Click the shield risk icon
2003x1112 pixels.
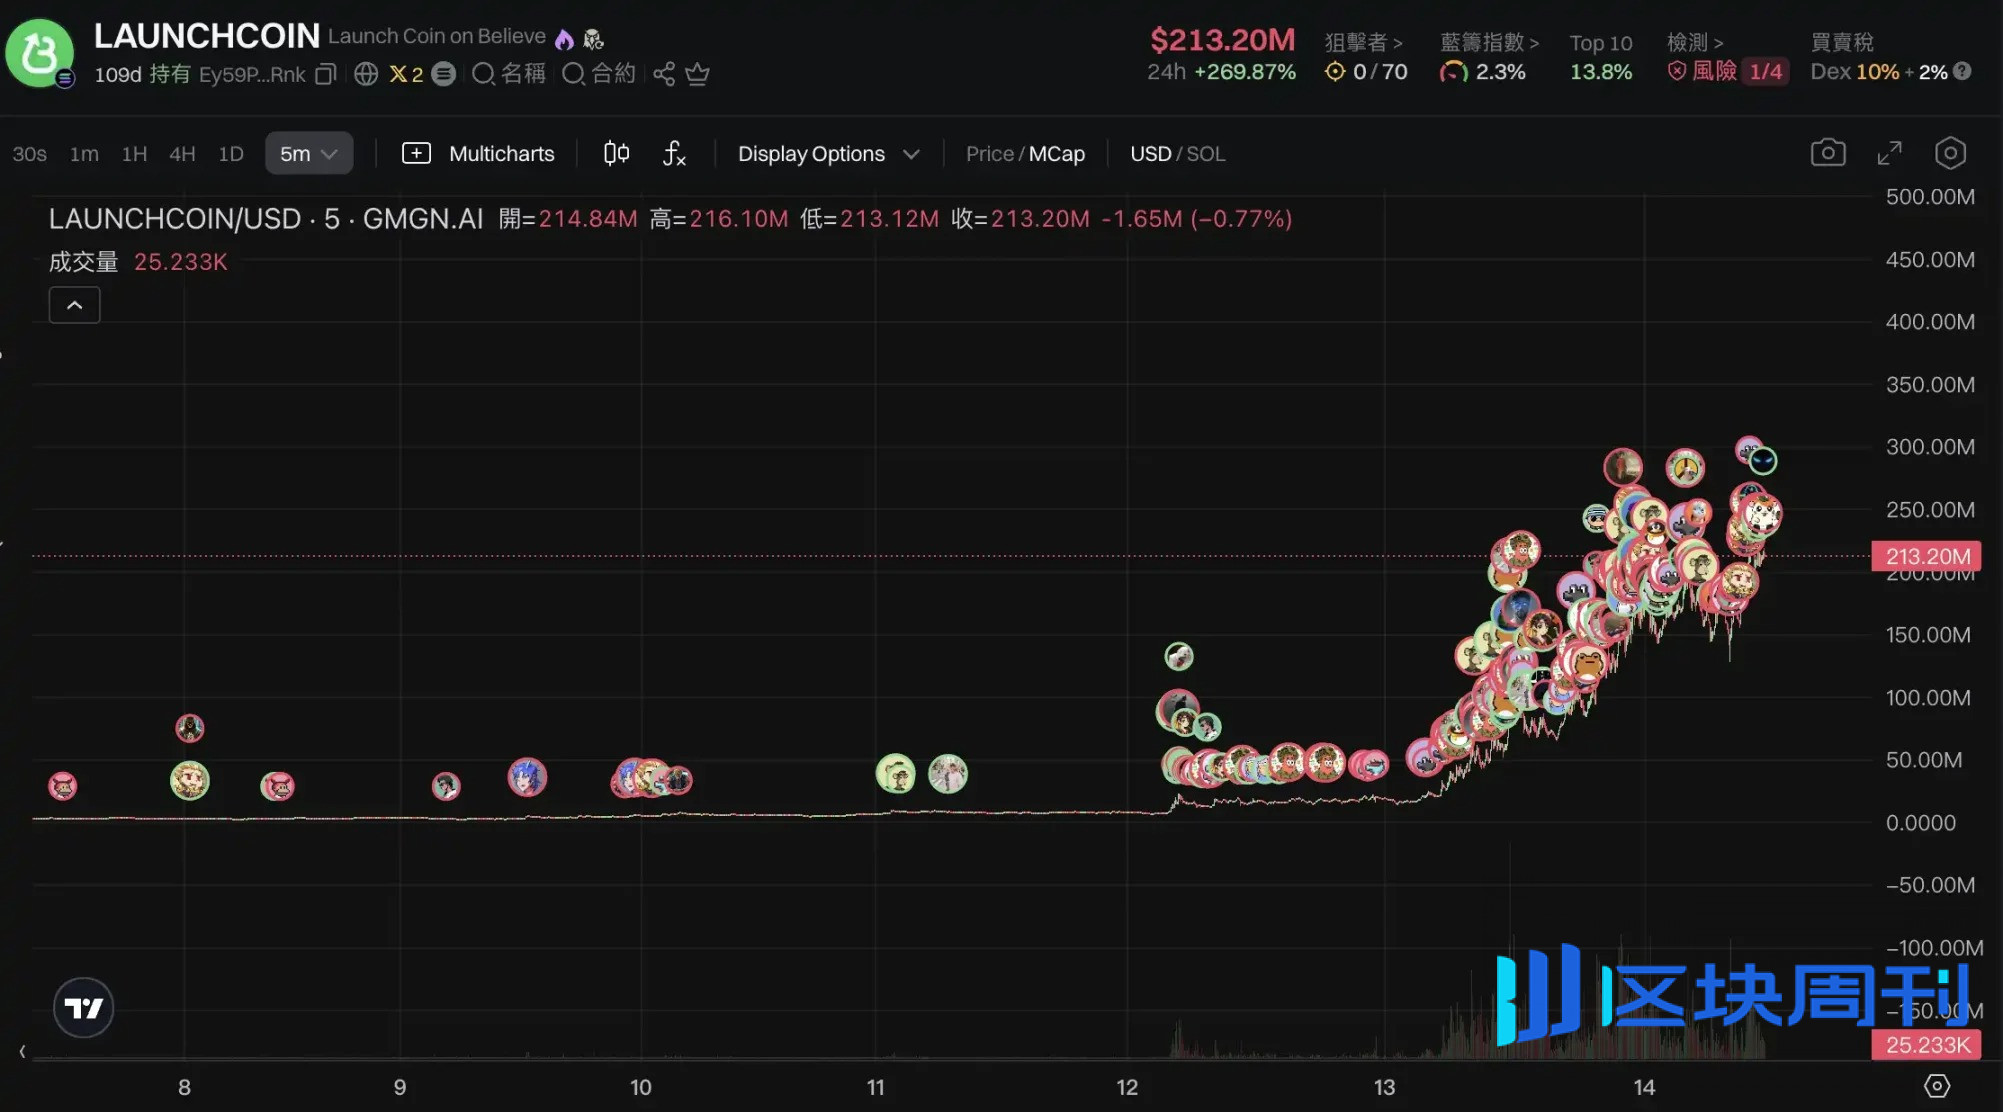(x=1677, y=72)
